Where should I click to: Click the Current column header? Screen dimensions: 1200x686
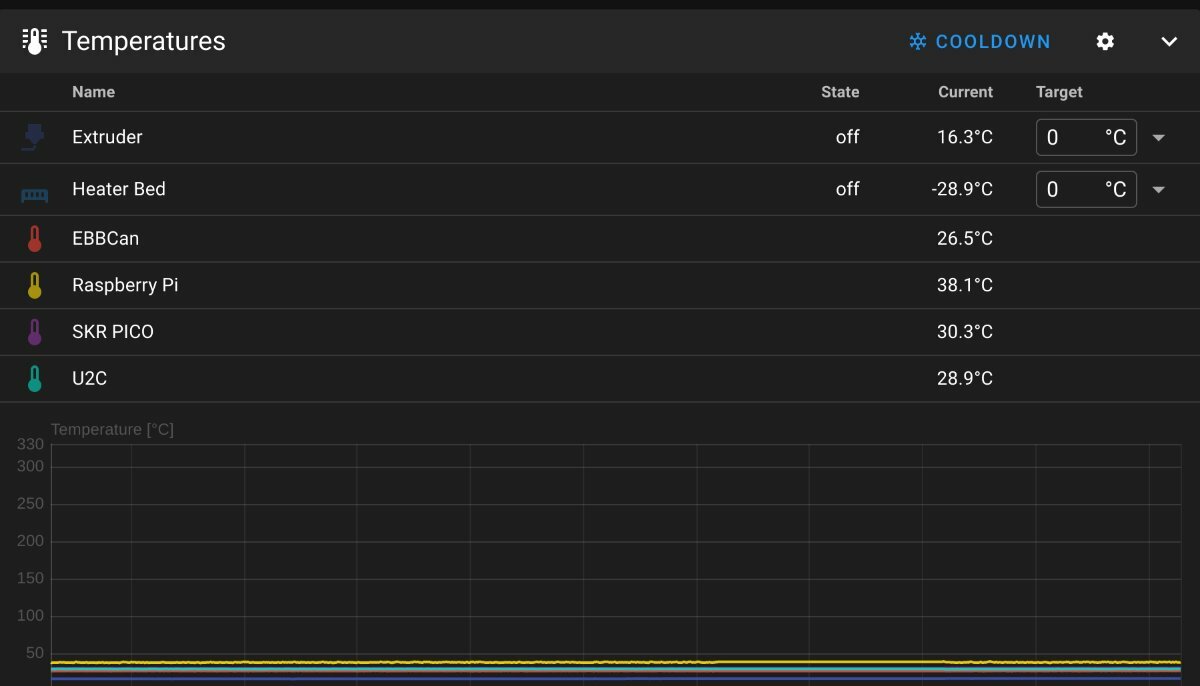pyautogui.click(x=965, y=92)
